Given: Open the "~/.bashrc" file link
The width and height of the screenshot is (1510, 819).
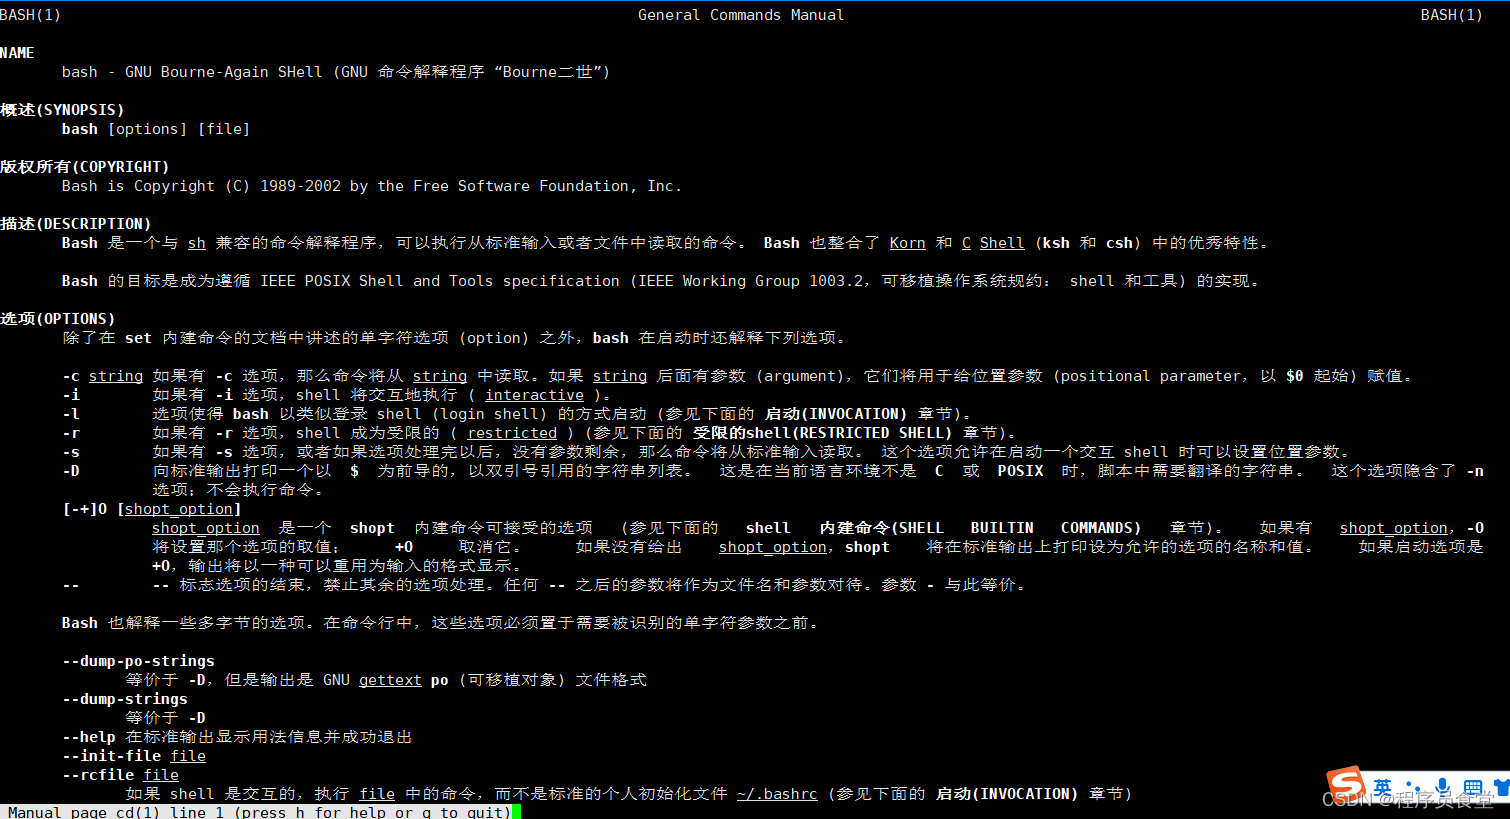Looking at the screenshot, I should [x=777, y=793].
